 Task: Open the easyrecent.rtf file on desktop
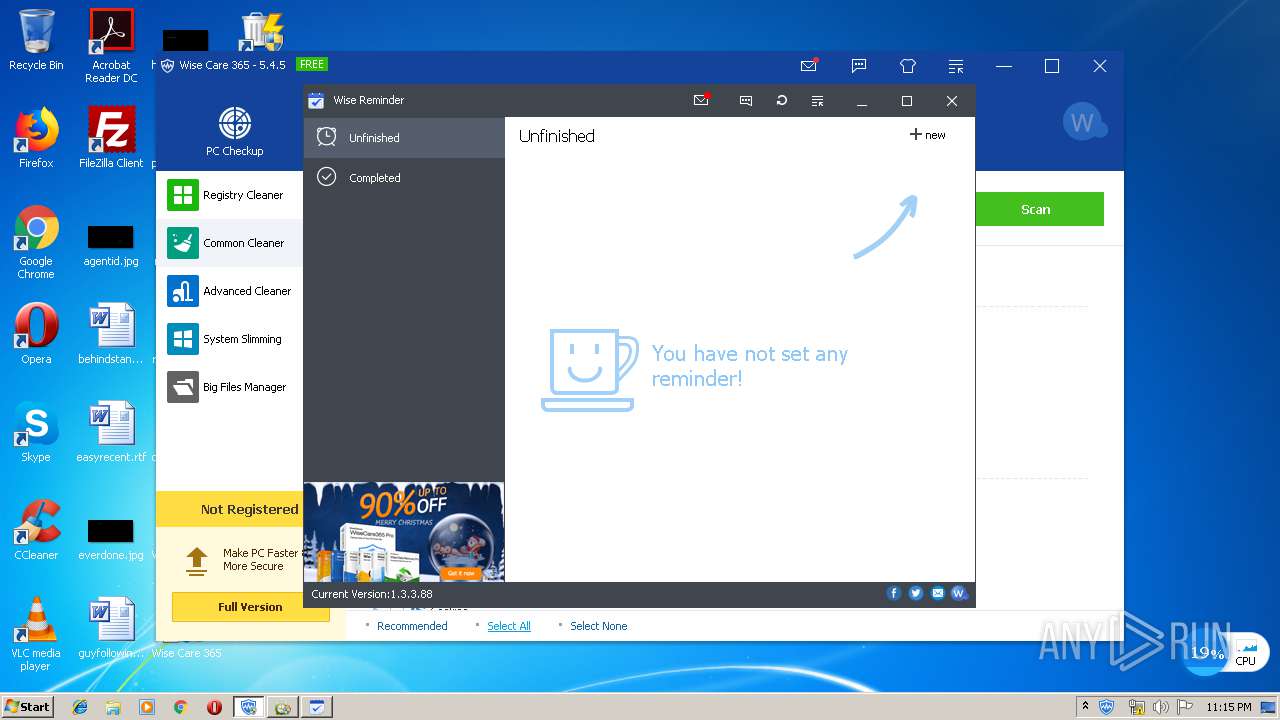tap(111, 433)
